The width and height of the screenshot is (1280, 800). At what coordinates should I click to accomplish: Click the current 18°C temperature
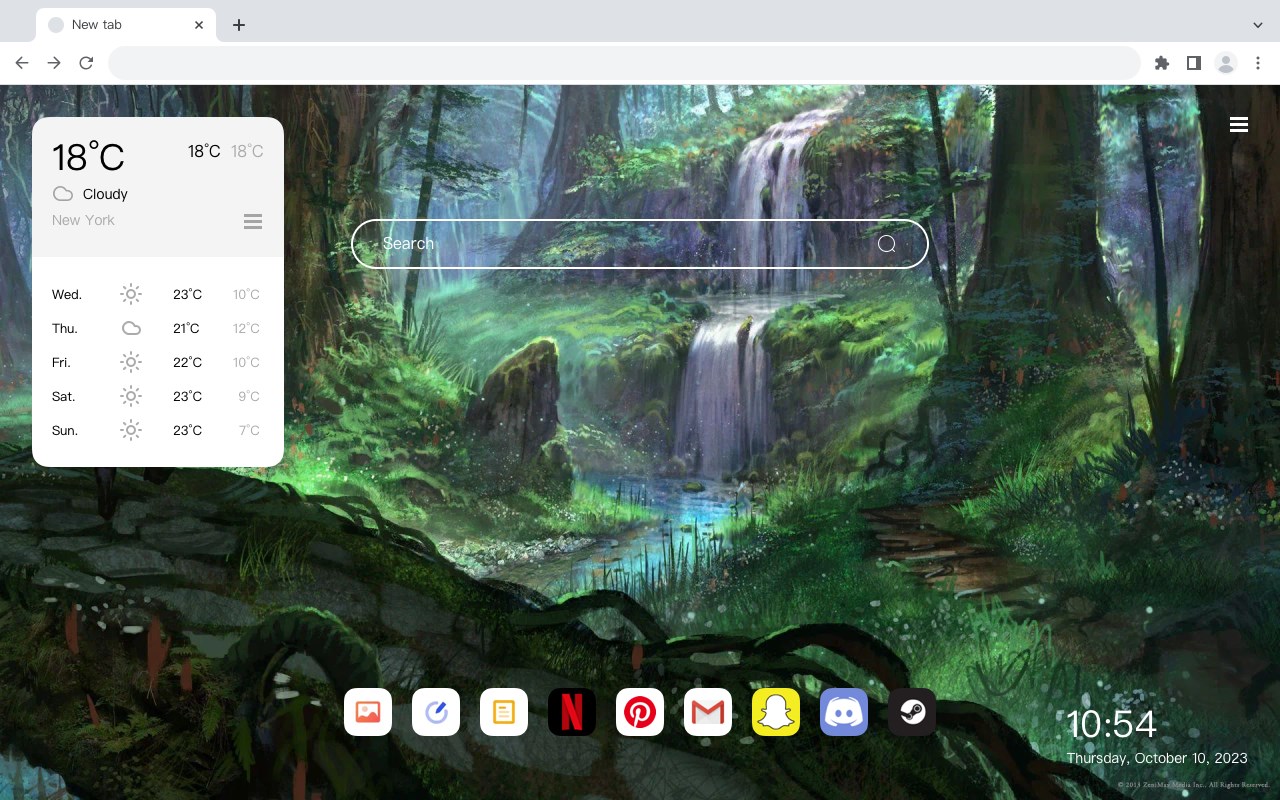88,157
